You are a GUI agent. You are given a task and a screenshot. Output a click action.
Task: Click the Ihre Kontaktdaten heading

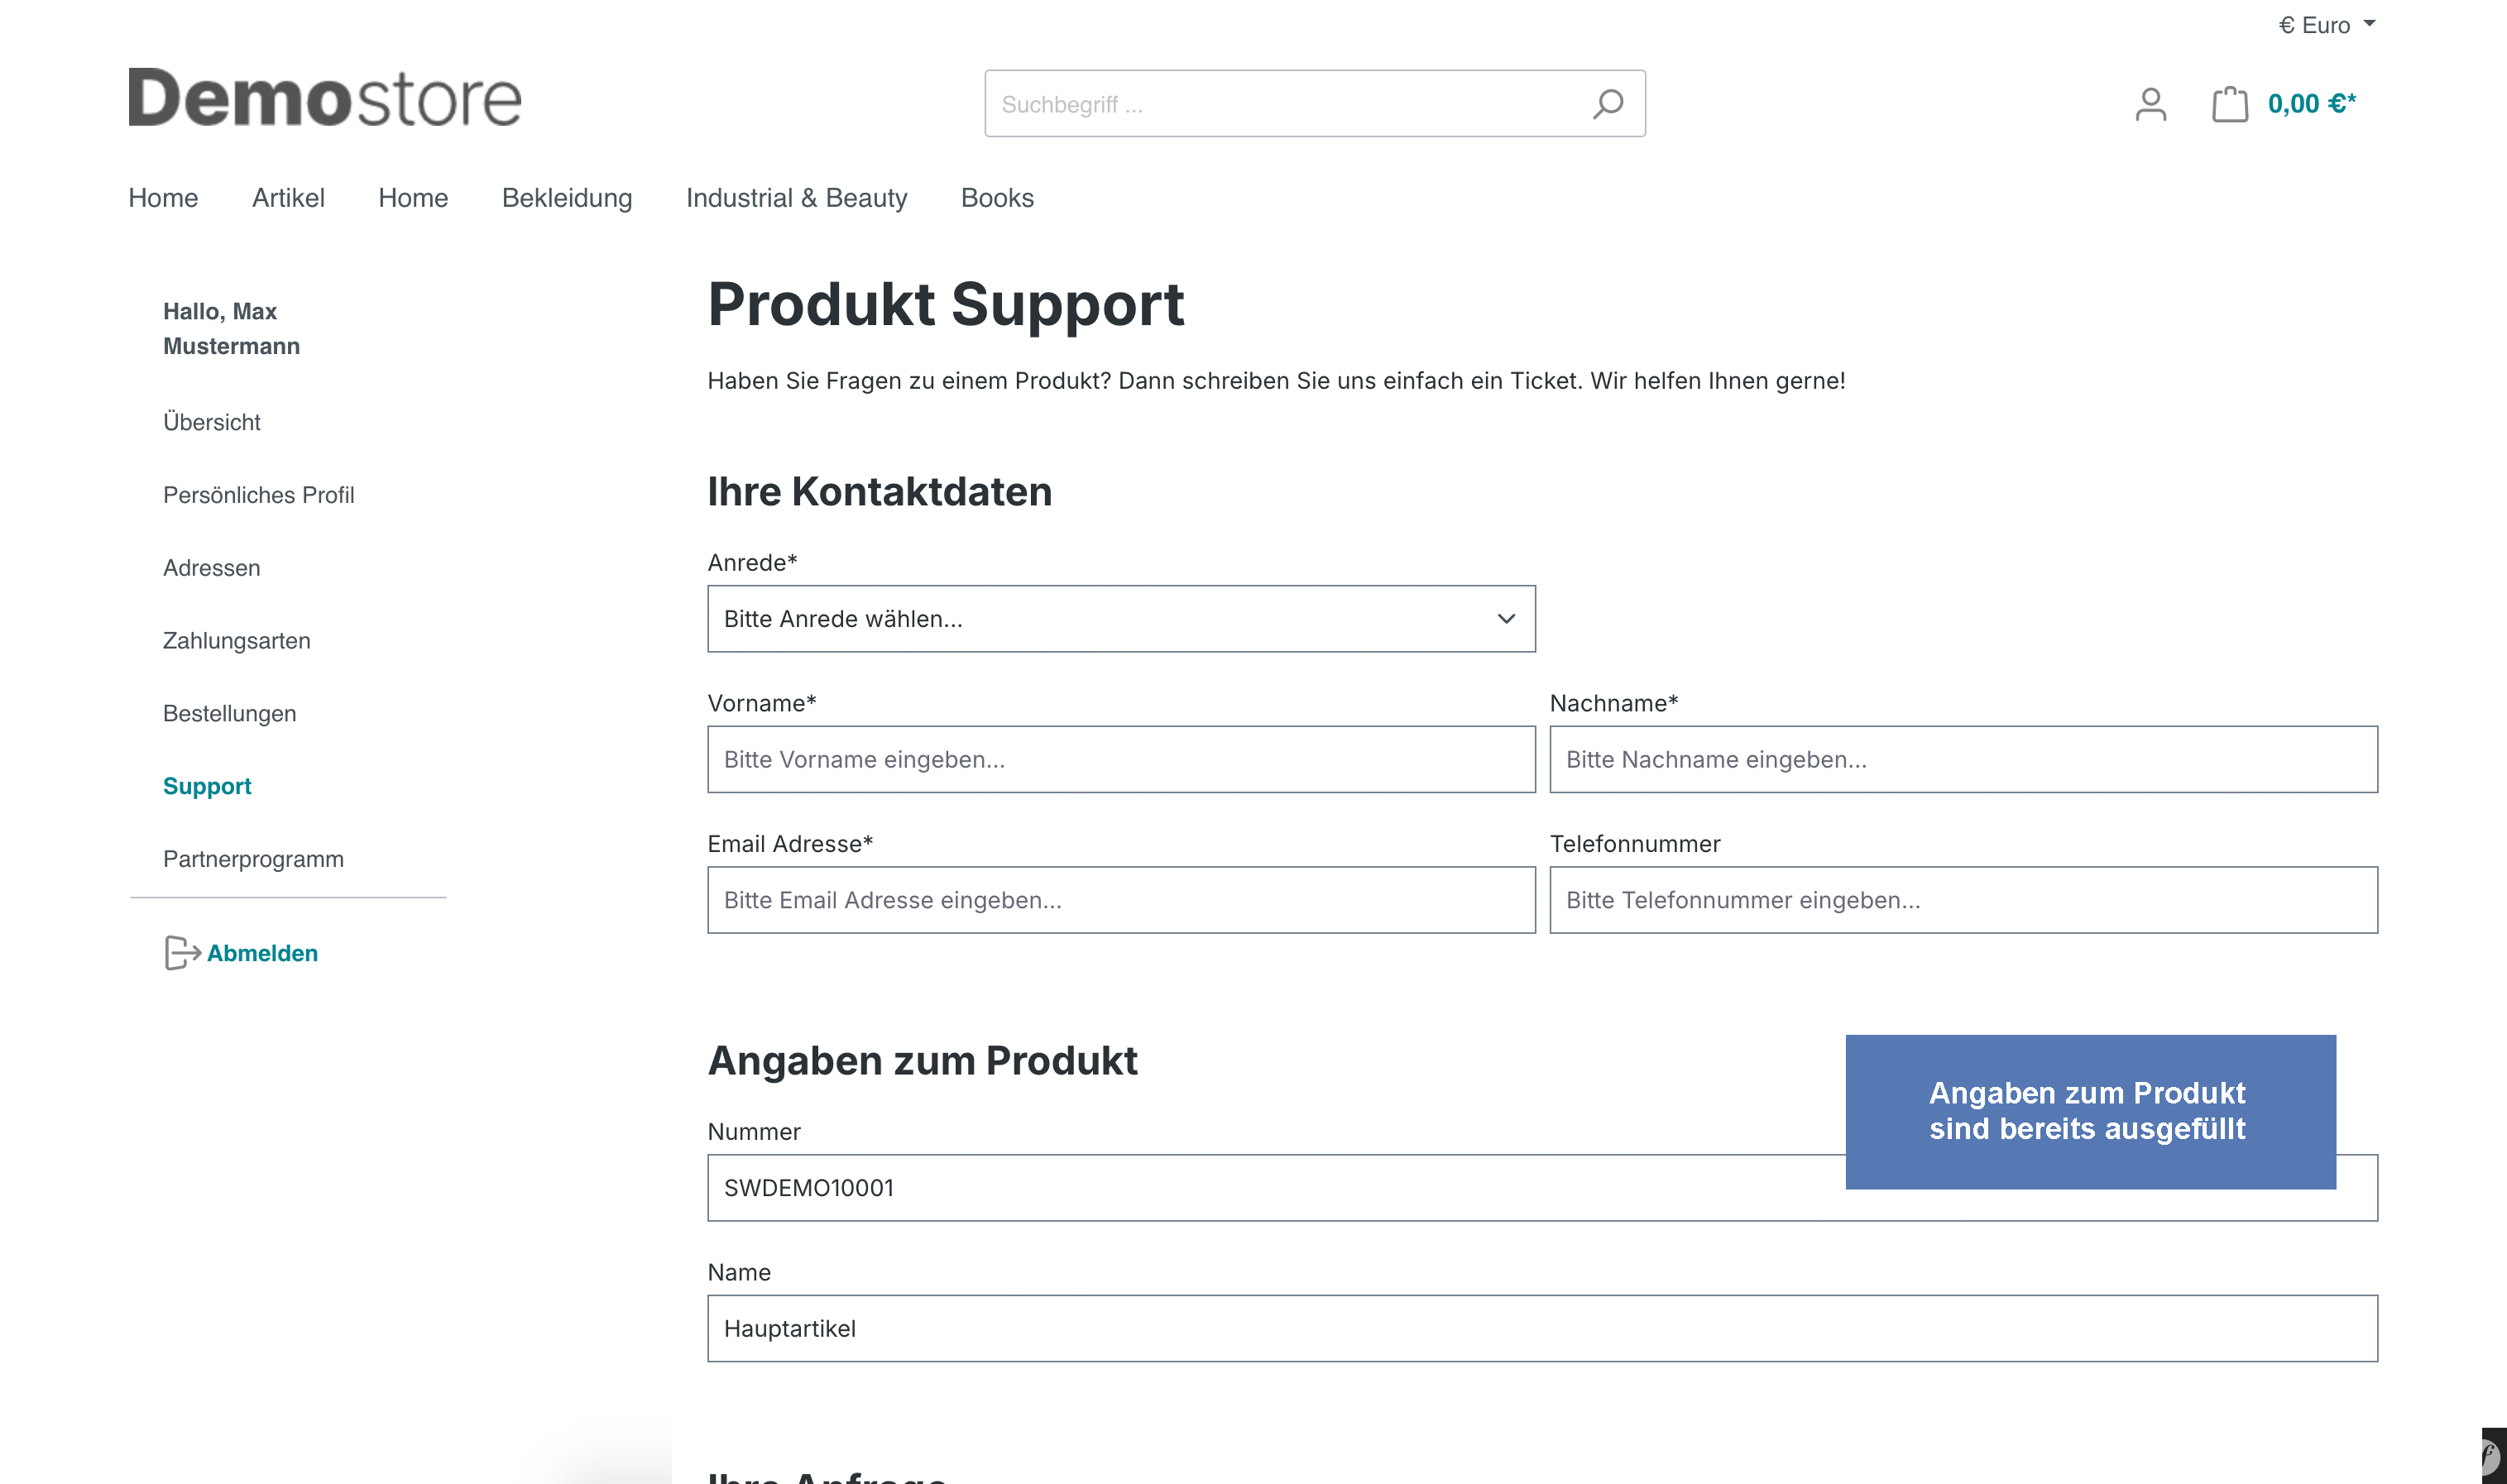coord(880,492)
